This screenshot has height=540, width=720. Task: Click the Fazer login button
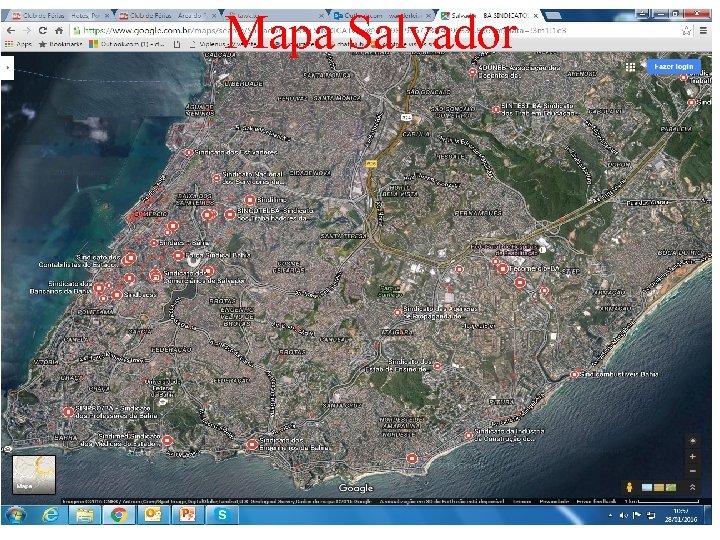click(673, 67)
